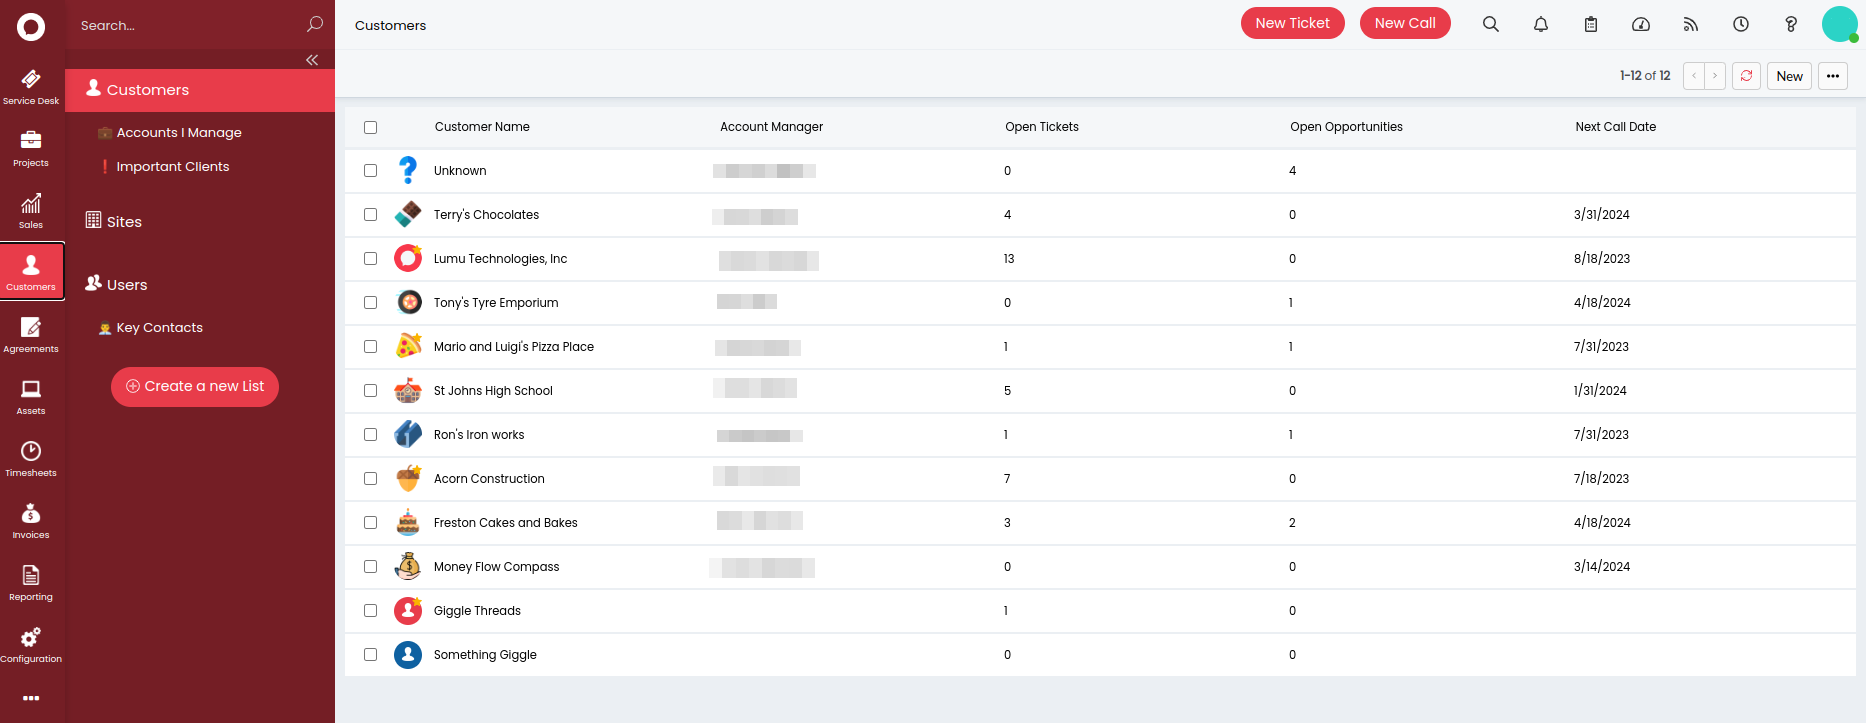Open the Accounts I Manage list
Image resolution: width=1866 pixels, height=723 pixels.
[179, 133]
